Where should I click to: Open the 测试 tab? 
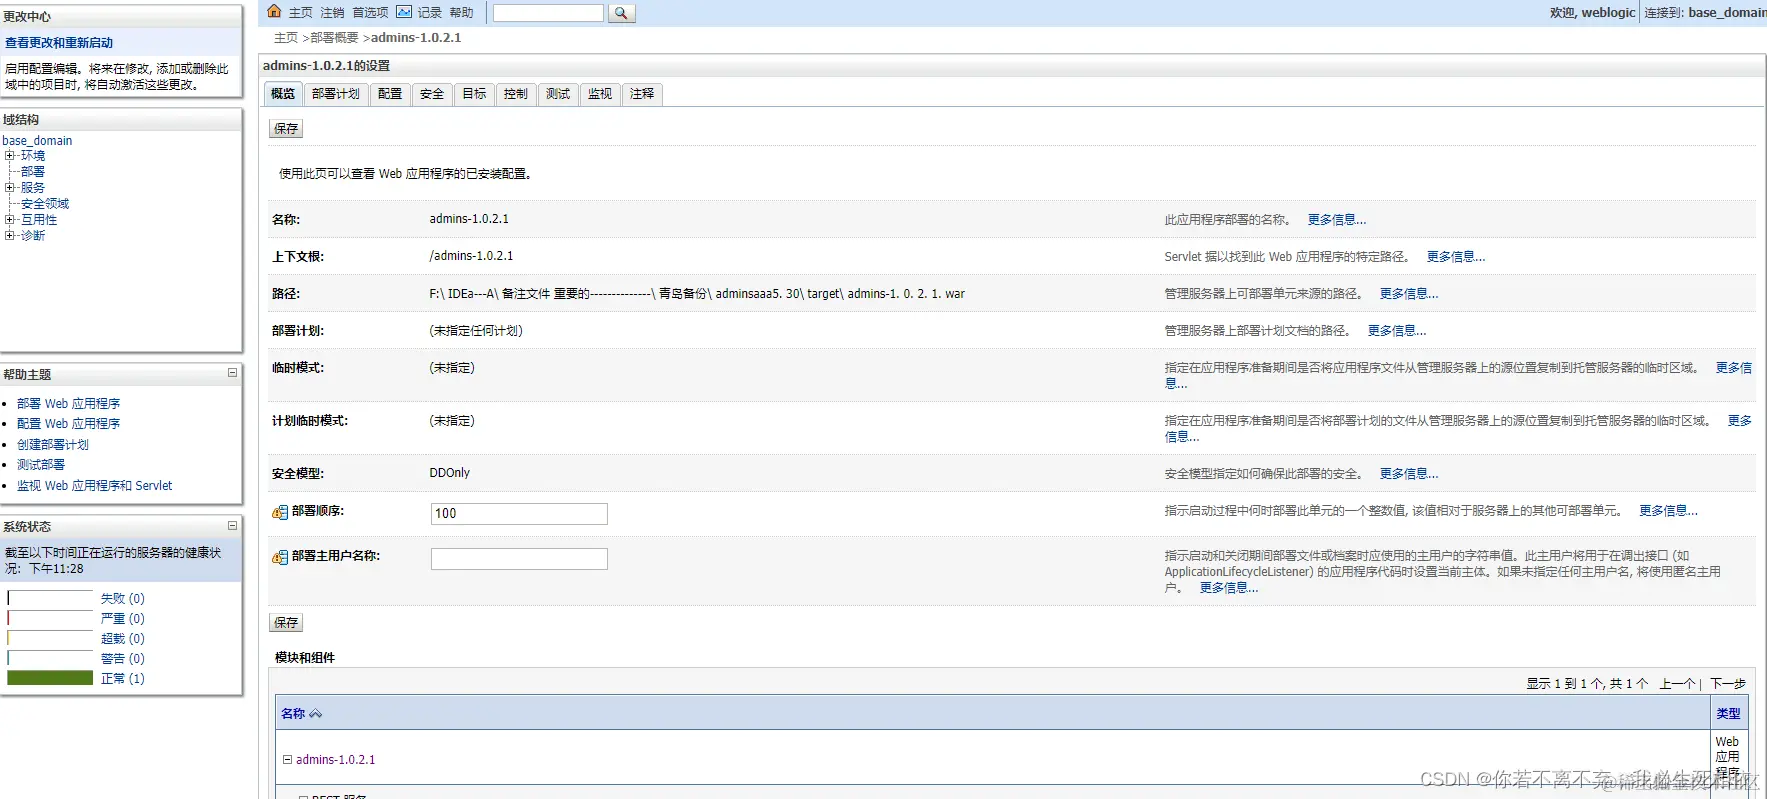[558, 94]
